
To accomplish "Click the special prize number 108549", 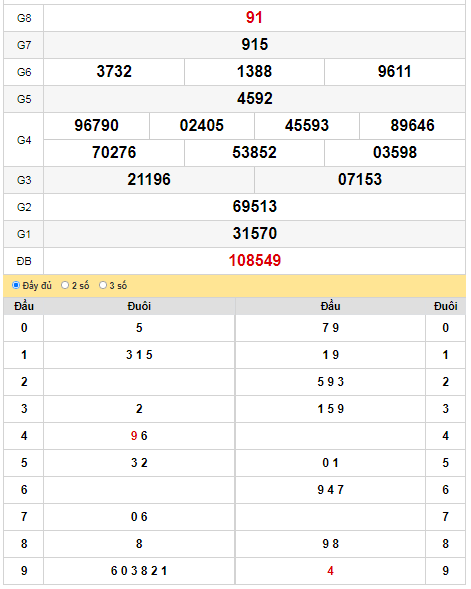I will tap(255, 261).
